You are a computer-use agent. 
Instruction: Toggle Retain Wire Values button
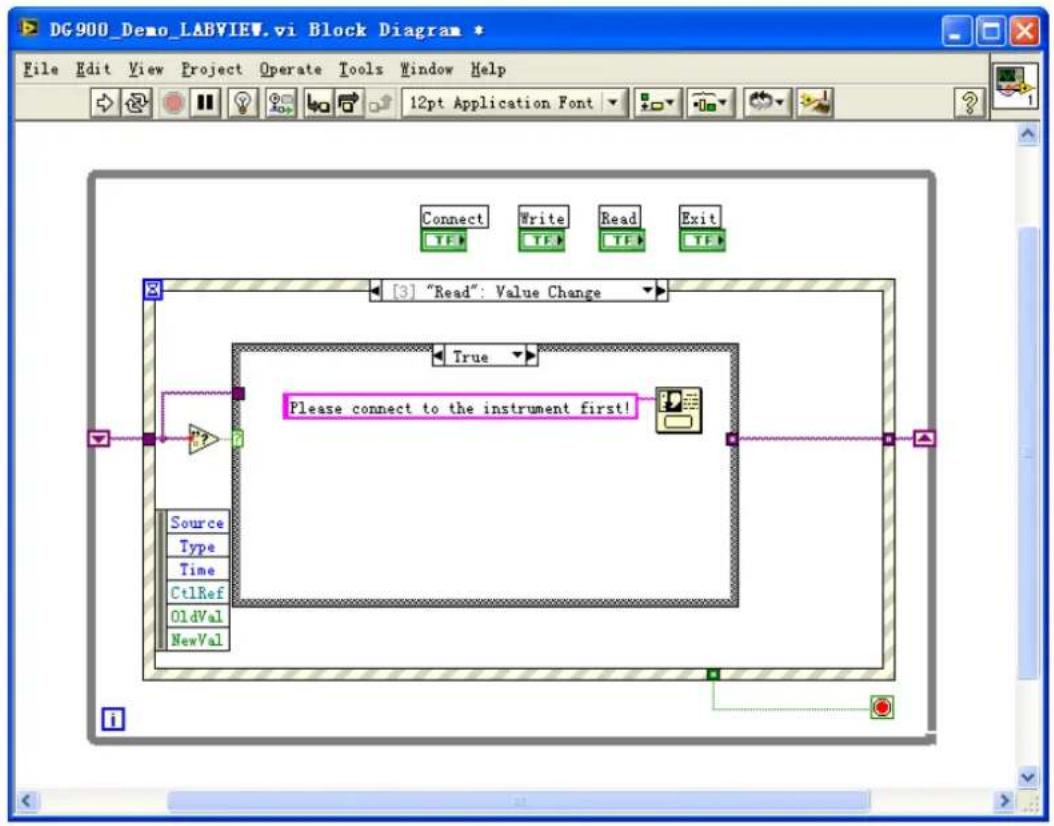281,103
